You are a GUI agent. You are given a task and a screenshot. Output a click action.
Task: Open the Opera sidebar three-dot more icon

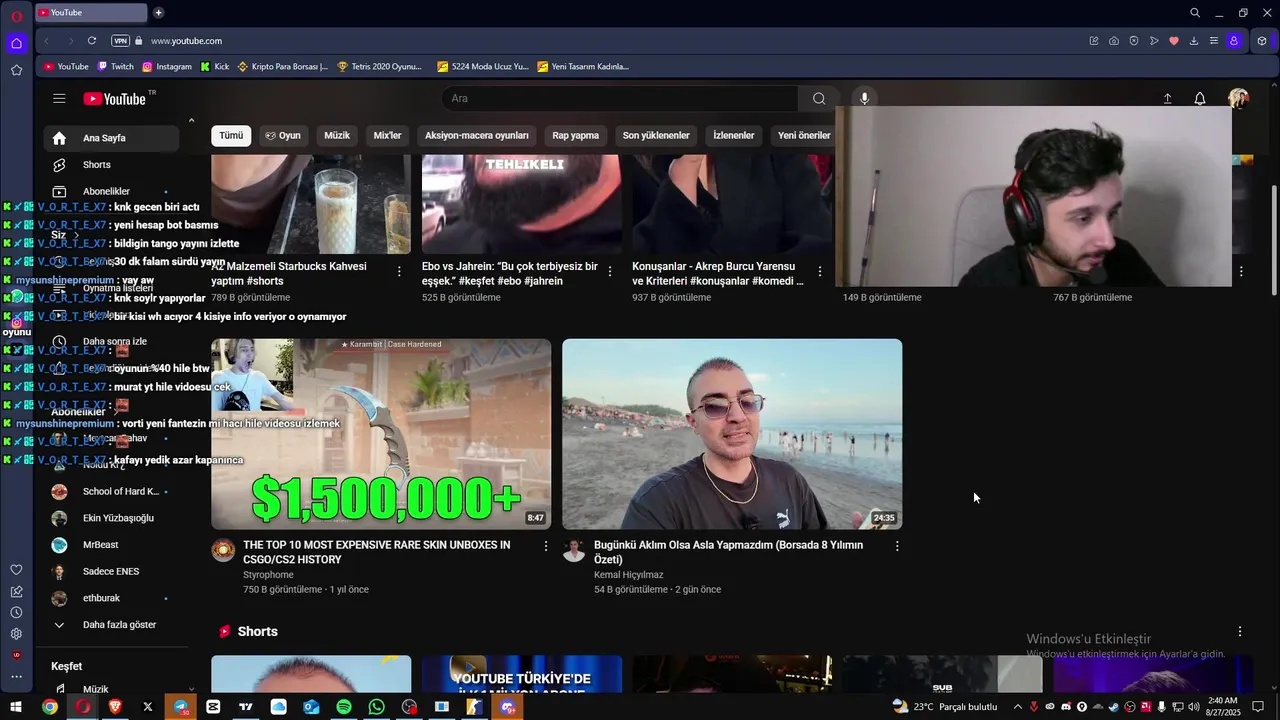[16, 677]
